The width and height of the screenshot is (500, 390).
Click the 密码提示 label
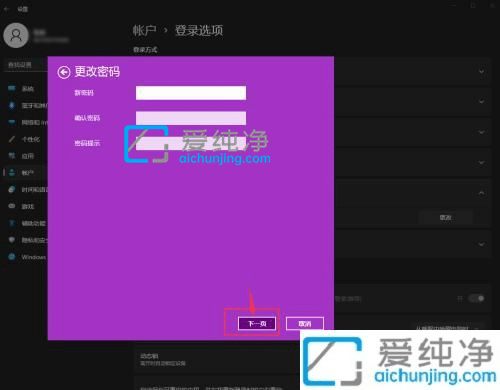click(87, 143)
